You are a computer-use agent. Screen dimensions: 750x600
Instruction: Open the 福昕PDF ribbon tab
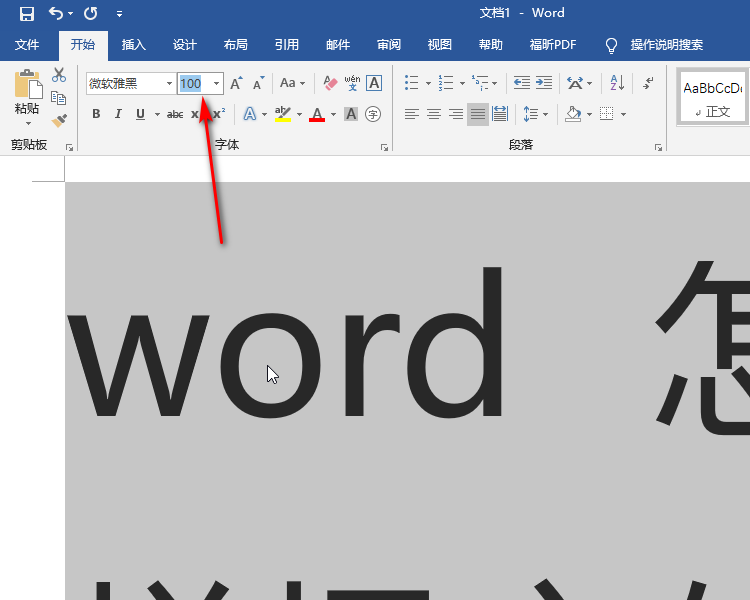[553, 45]
